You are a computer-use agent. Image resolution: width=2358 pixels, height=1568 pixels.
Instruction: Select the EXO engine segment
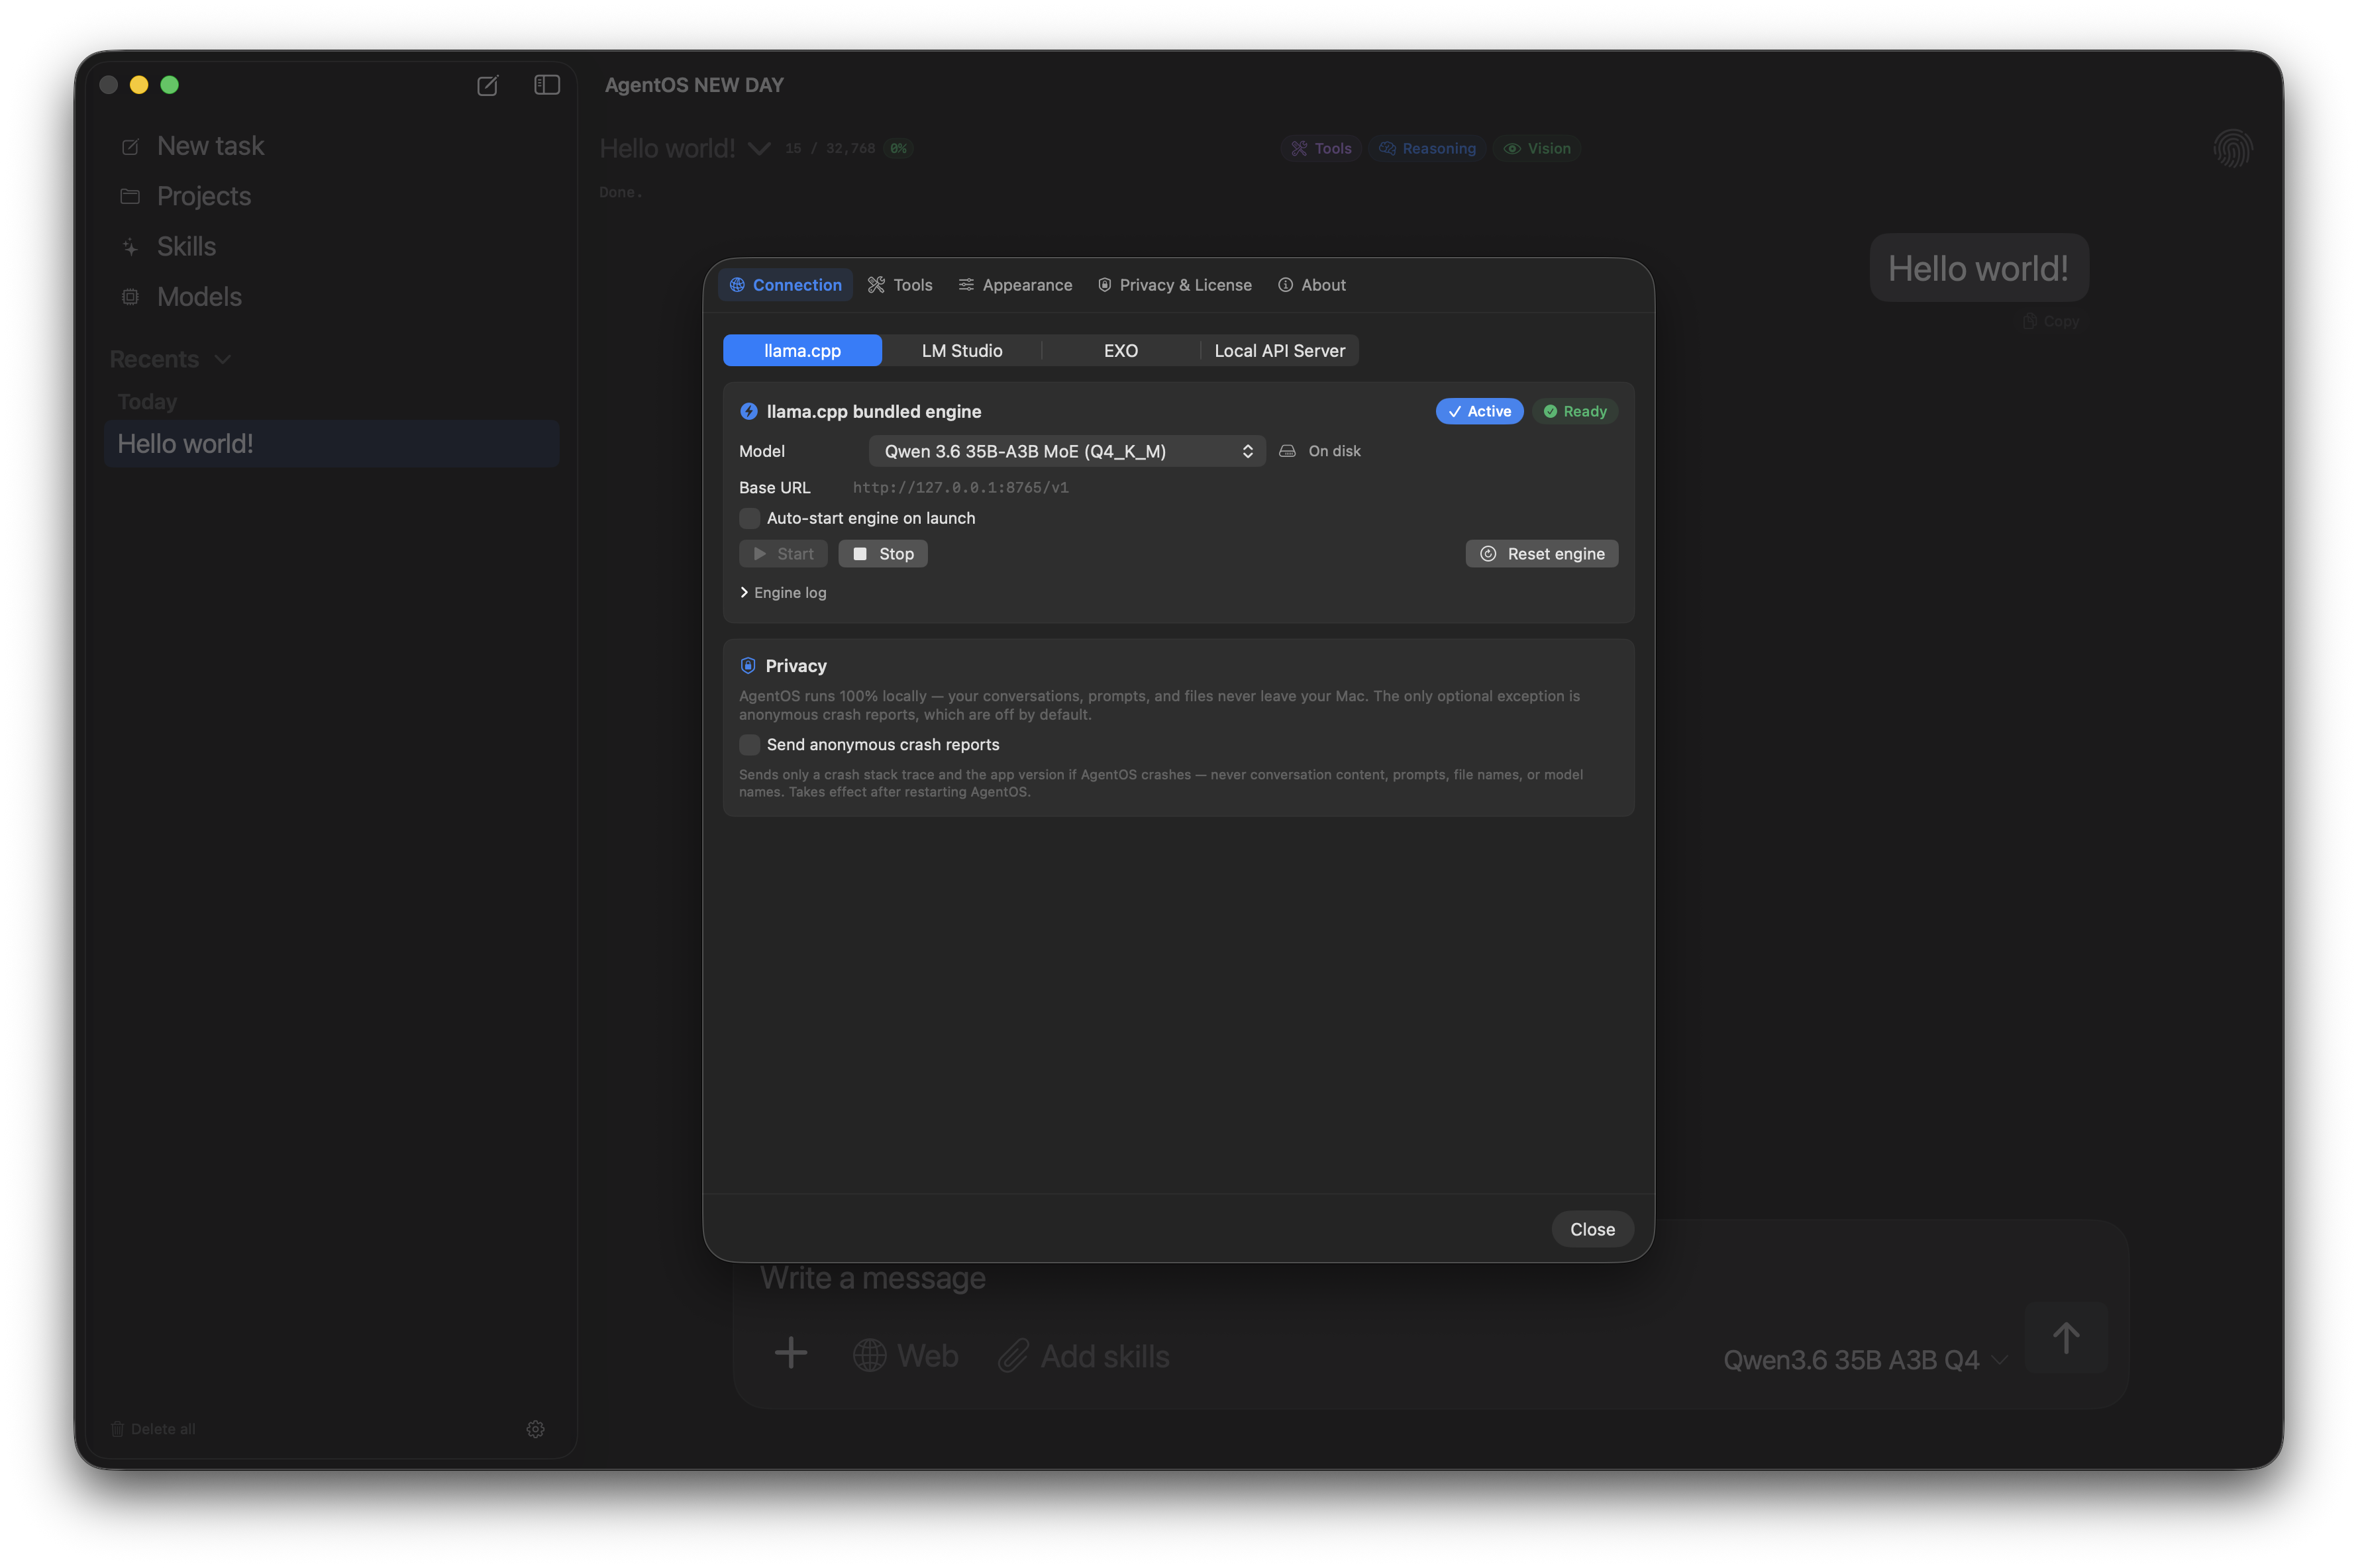point(1121,351)
